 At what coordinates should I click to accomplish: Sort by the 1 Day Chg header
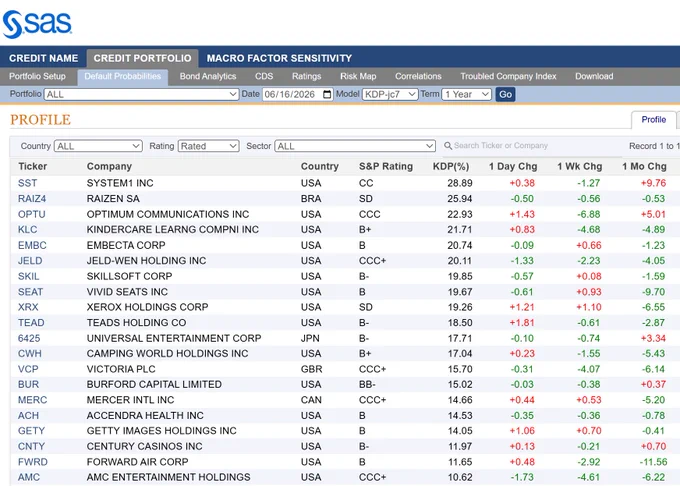[513, 166]
